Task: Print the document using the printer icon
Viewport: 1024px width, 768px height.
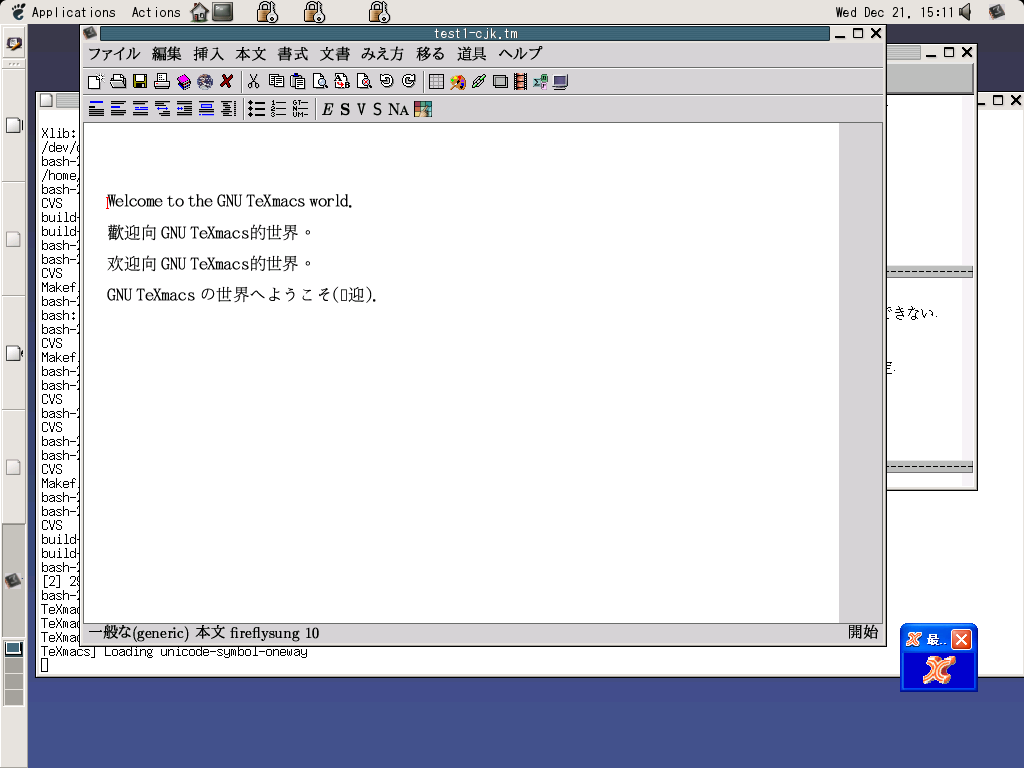Action: [162, 82]
